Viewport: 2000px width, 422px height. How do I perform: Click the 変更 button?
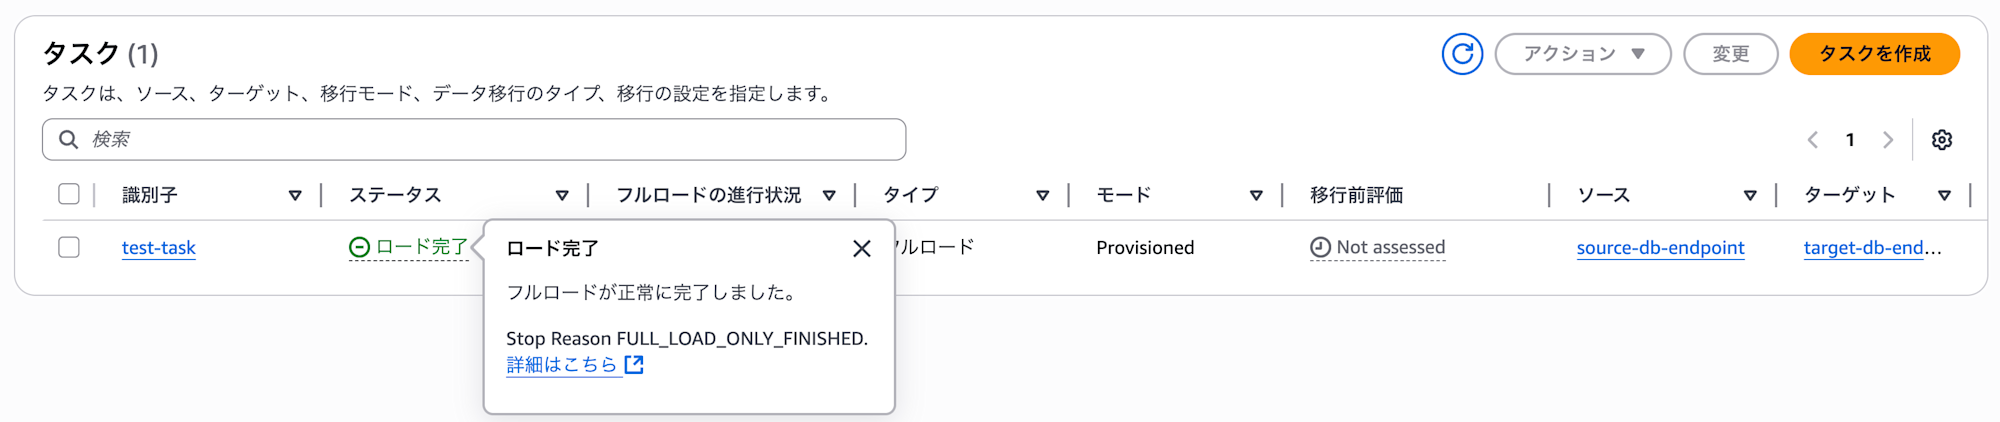click(x=1730, y=54)
